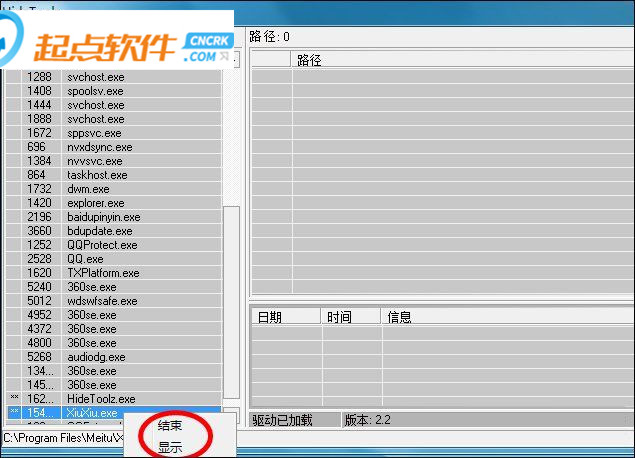Select the 360se.exe row with PID 4800
This screenshot has width=635, height=458.
tap(114, 343)
